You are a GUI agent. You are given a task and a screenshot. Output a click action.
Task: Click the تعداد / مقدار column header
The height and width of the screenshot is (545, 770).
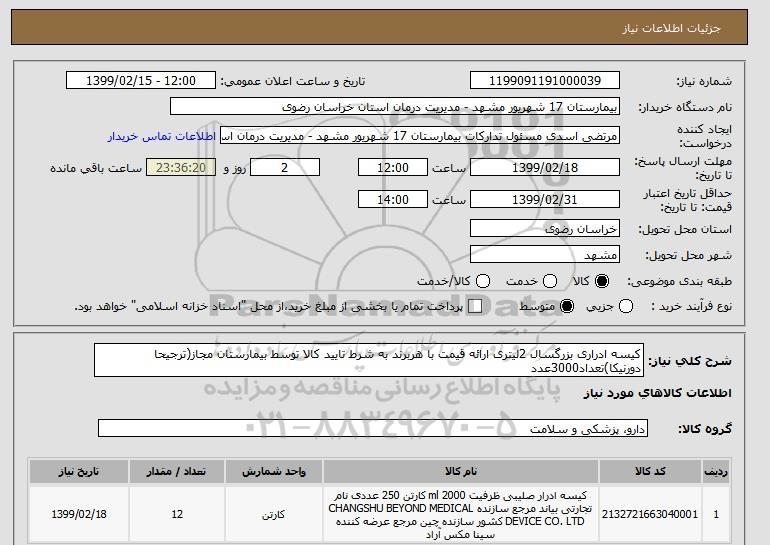pos(177,471)
